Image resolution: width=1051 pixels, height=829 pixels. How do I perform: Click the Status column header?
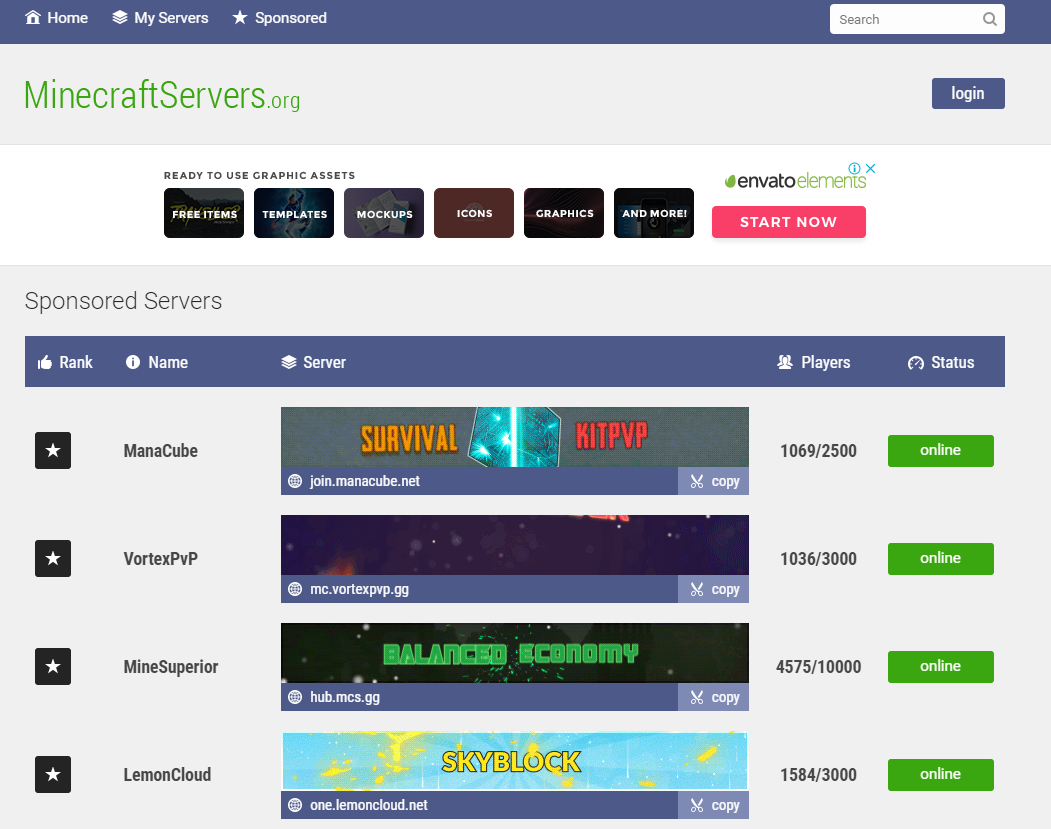coord(941,362)
